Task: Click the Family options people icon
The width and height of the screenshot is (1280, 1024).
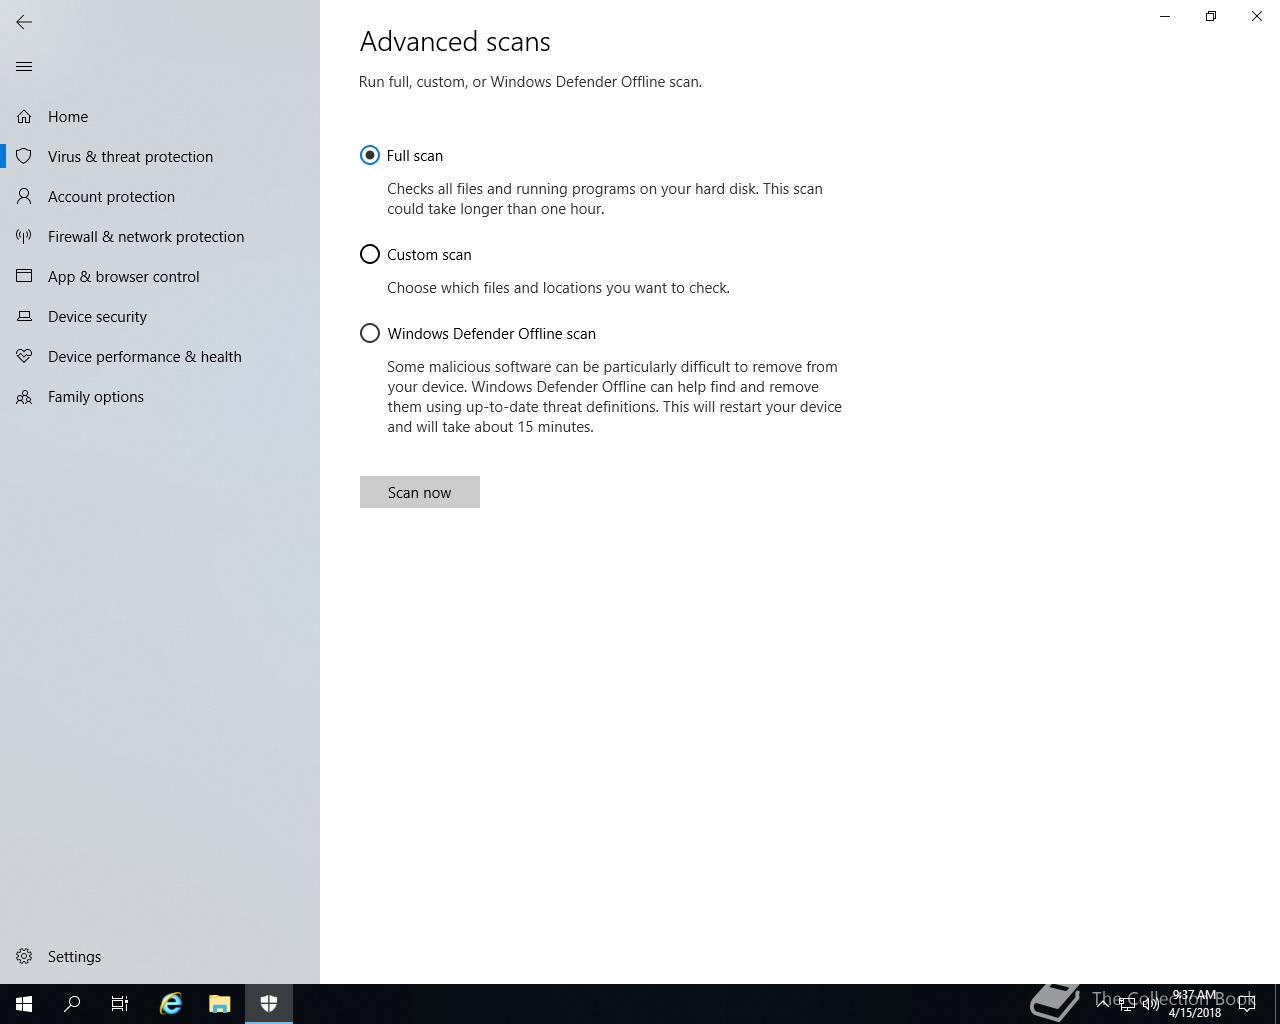Action: point(24,397)
